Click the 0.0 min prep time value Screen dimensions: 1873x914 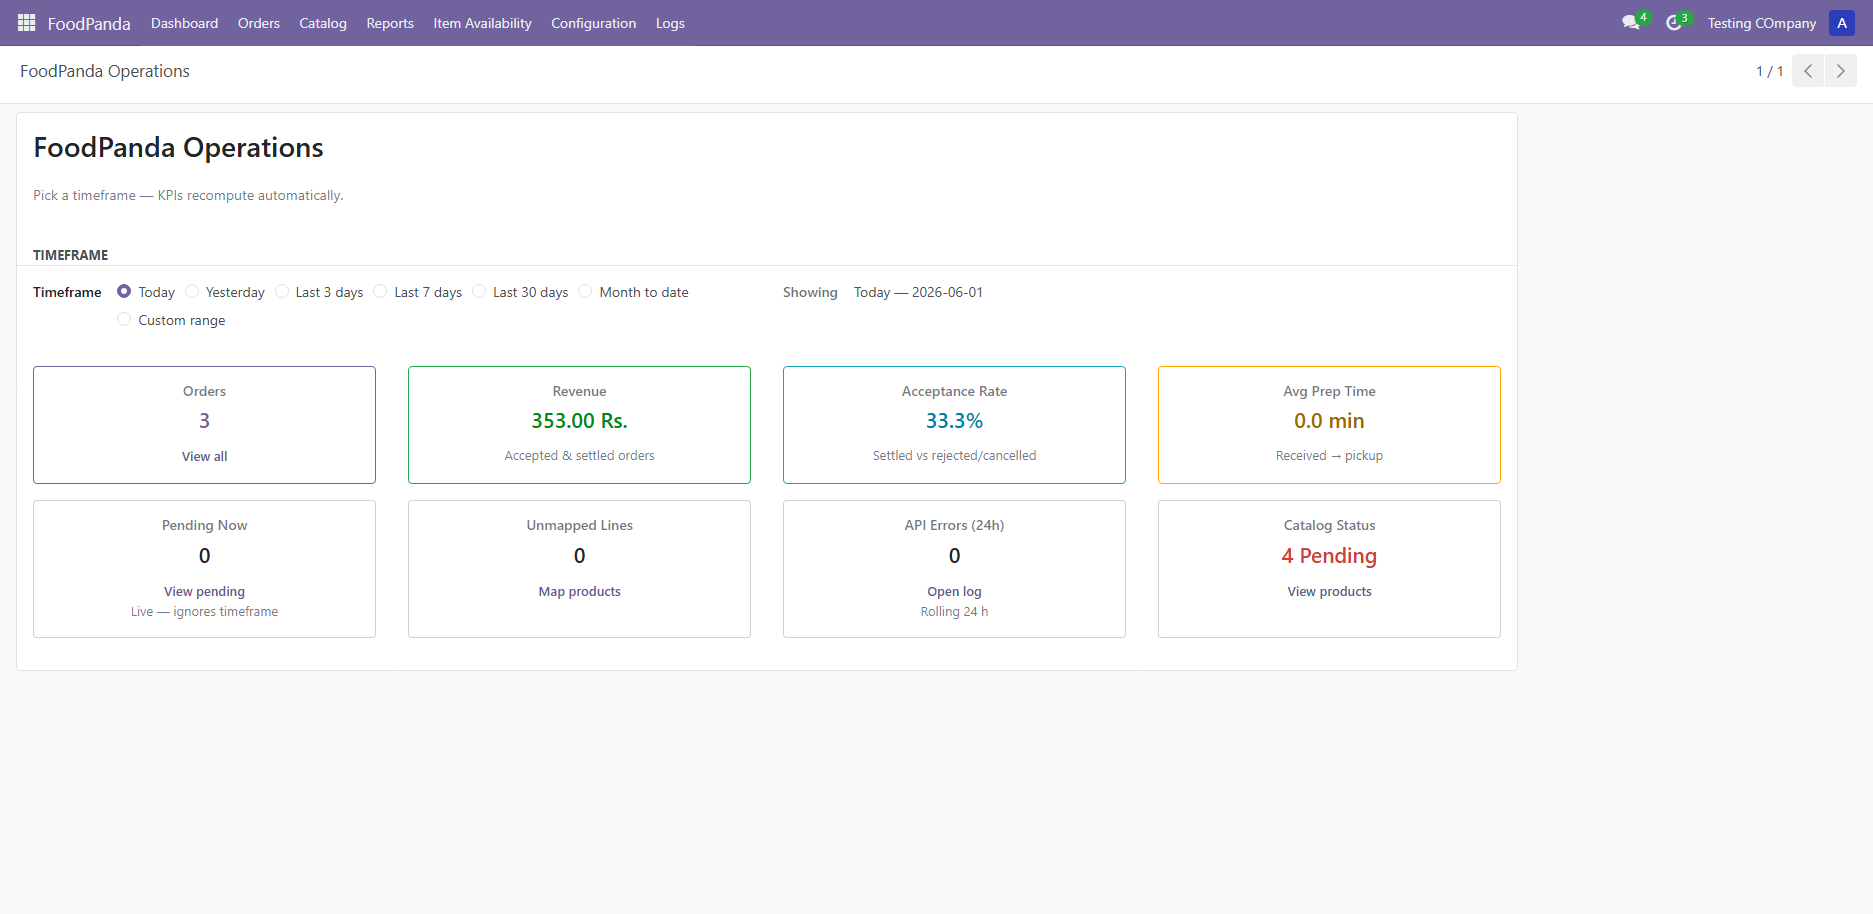click(1330, 421)
